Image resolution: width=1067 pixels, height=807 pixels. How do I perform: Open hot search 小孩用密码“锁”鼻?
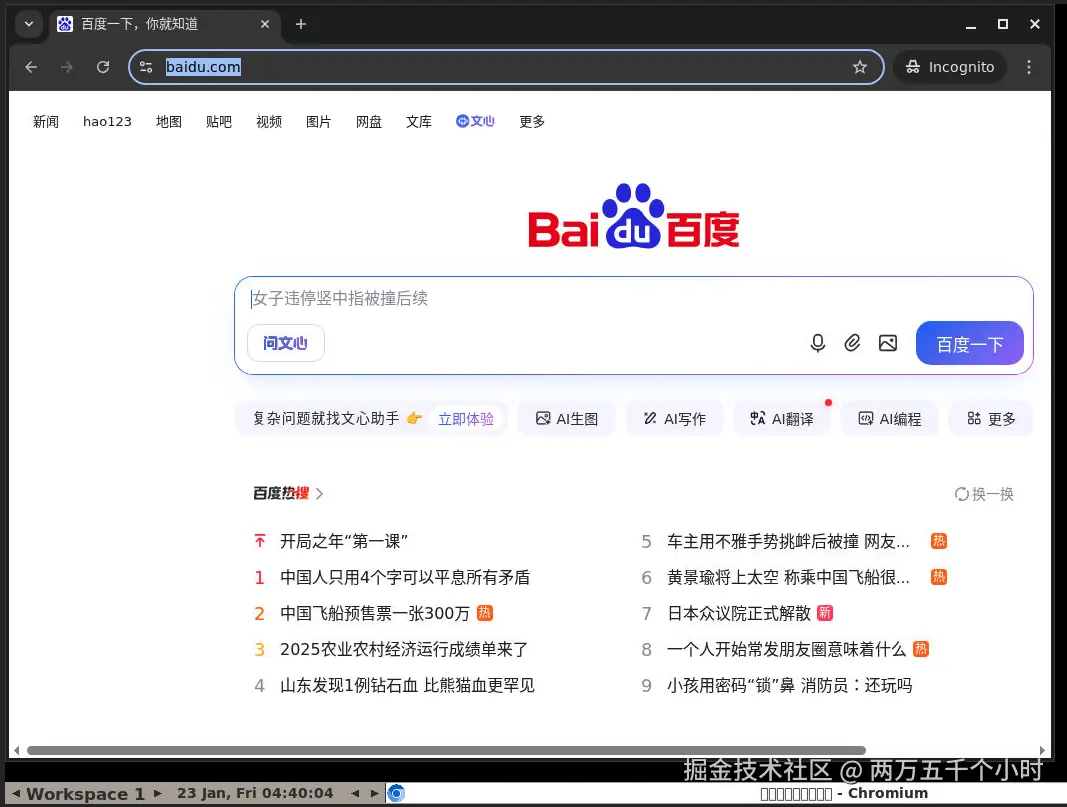(789, 686)
